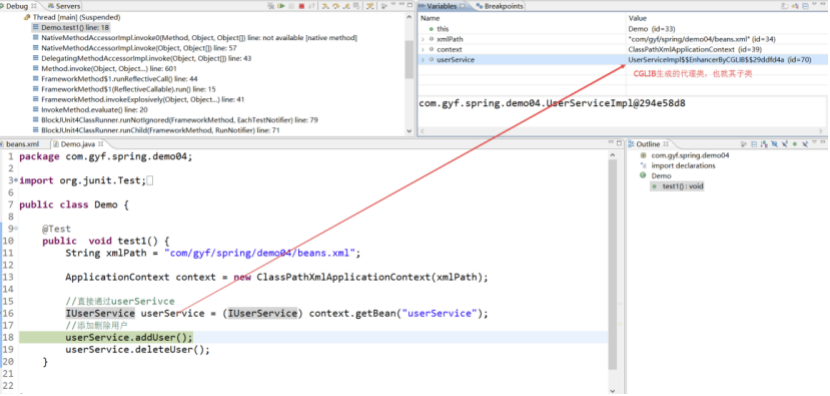Click the Step Over icon

tap(336, 6)
